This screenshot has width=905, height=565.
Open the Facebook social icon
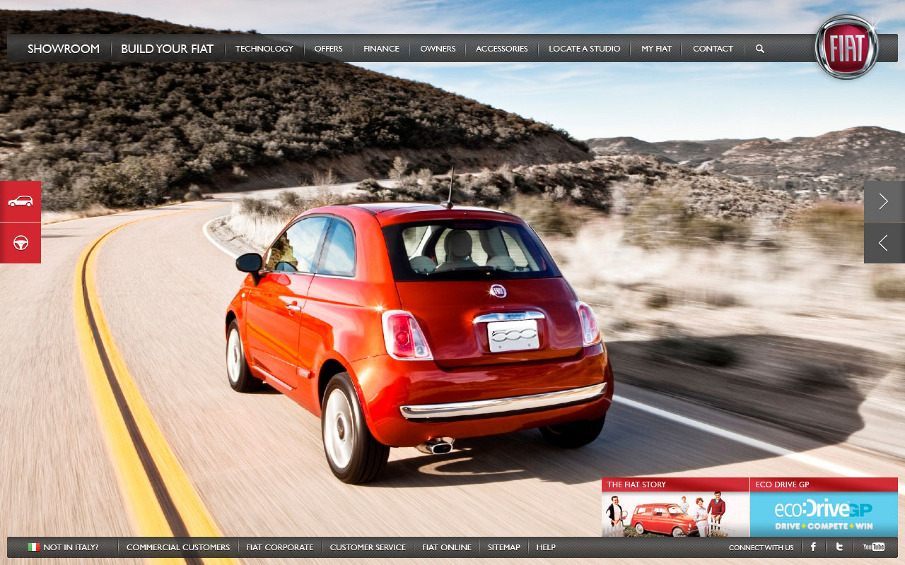[x=813, y=547]
